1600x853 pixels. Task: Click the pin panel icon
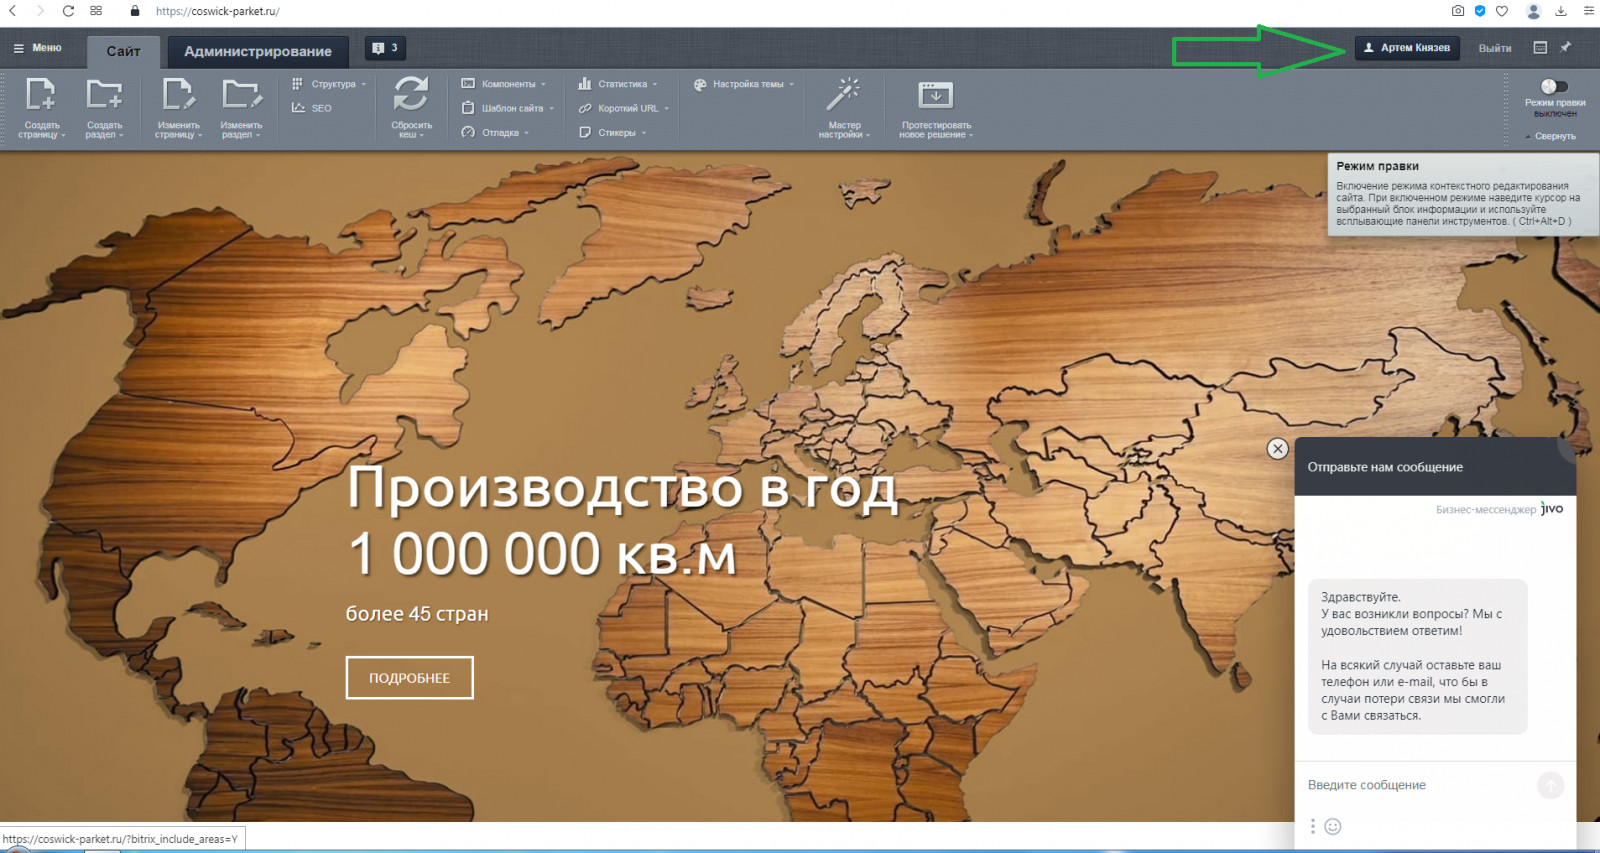pyautogui.click(x=1566, y=47)
